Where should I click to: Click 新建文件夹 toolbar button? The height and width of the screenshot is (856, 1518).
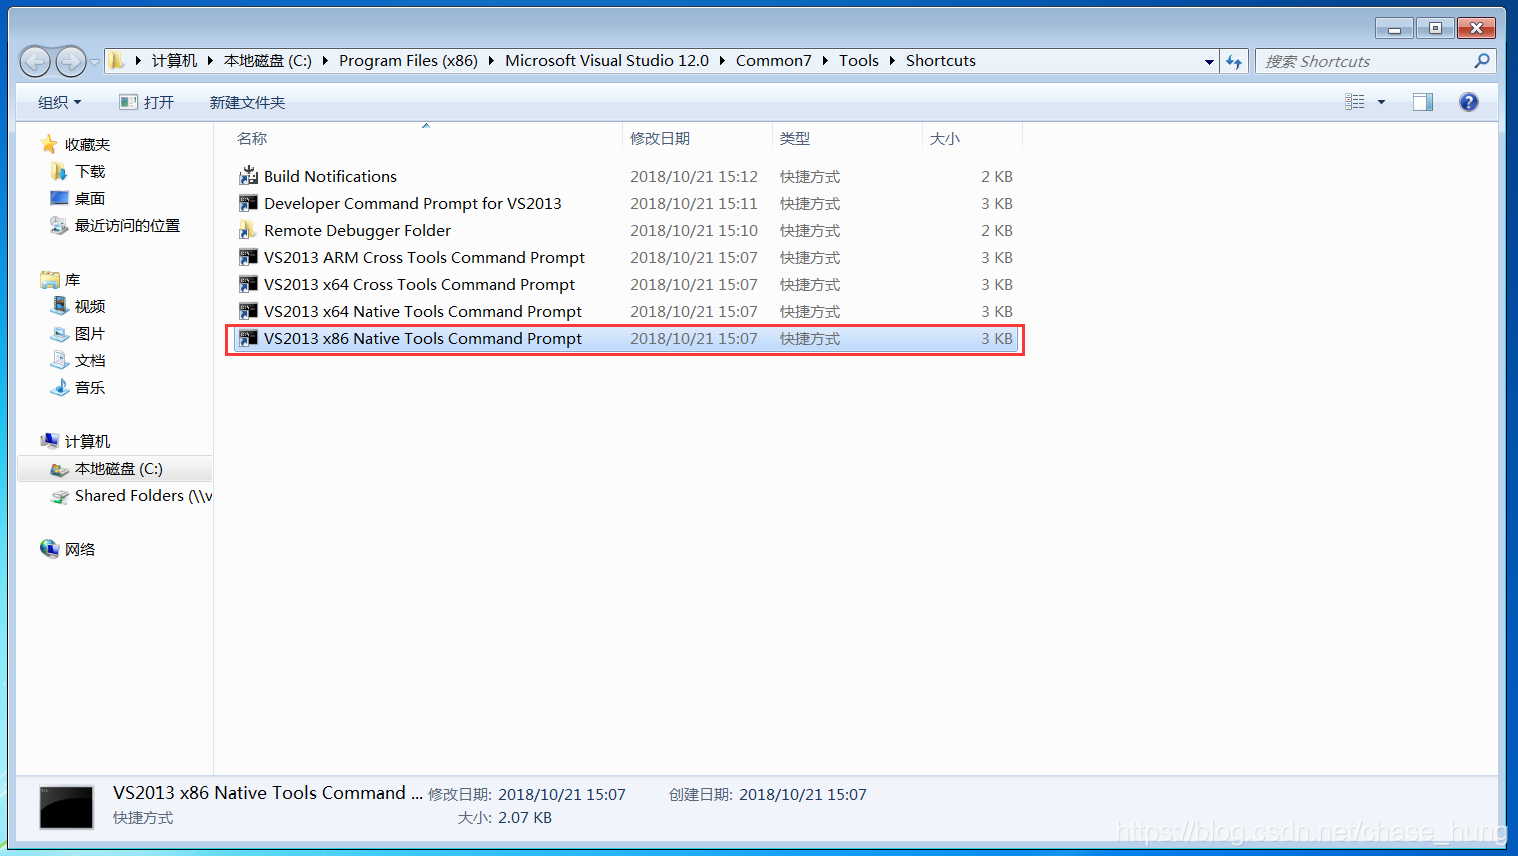click(247, 102)
